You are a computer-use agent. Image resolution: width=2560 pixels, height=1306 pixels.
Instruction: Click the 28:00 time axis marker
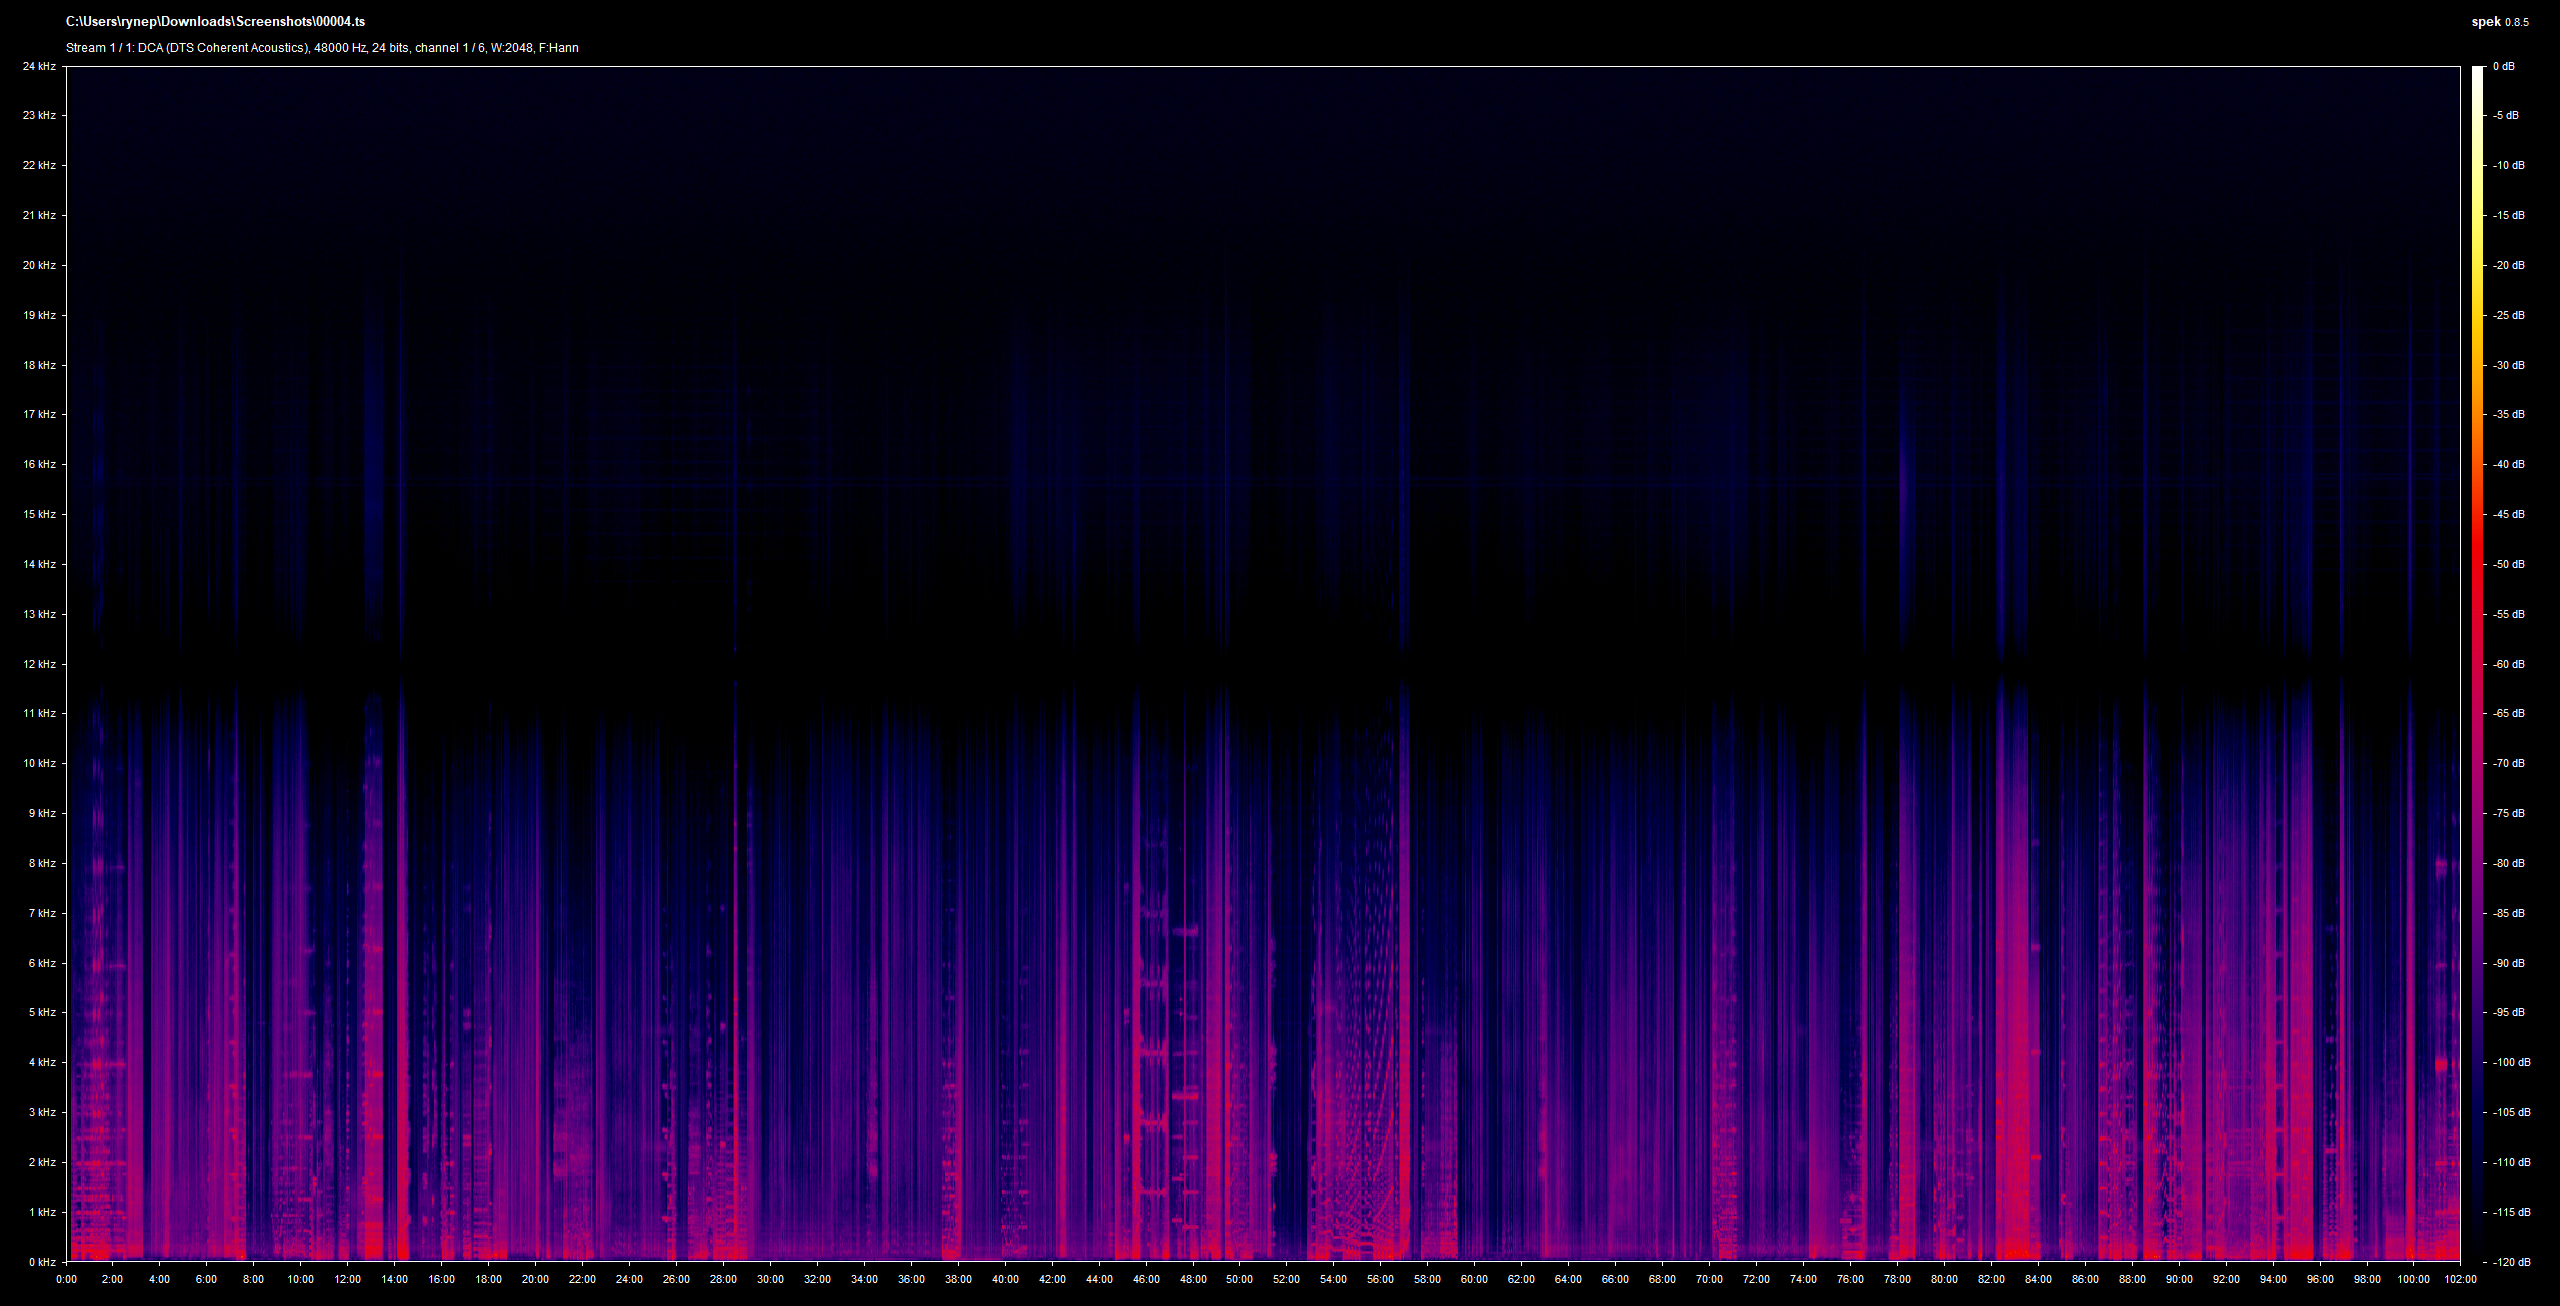click(x=723, y=1279)
